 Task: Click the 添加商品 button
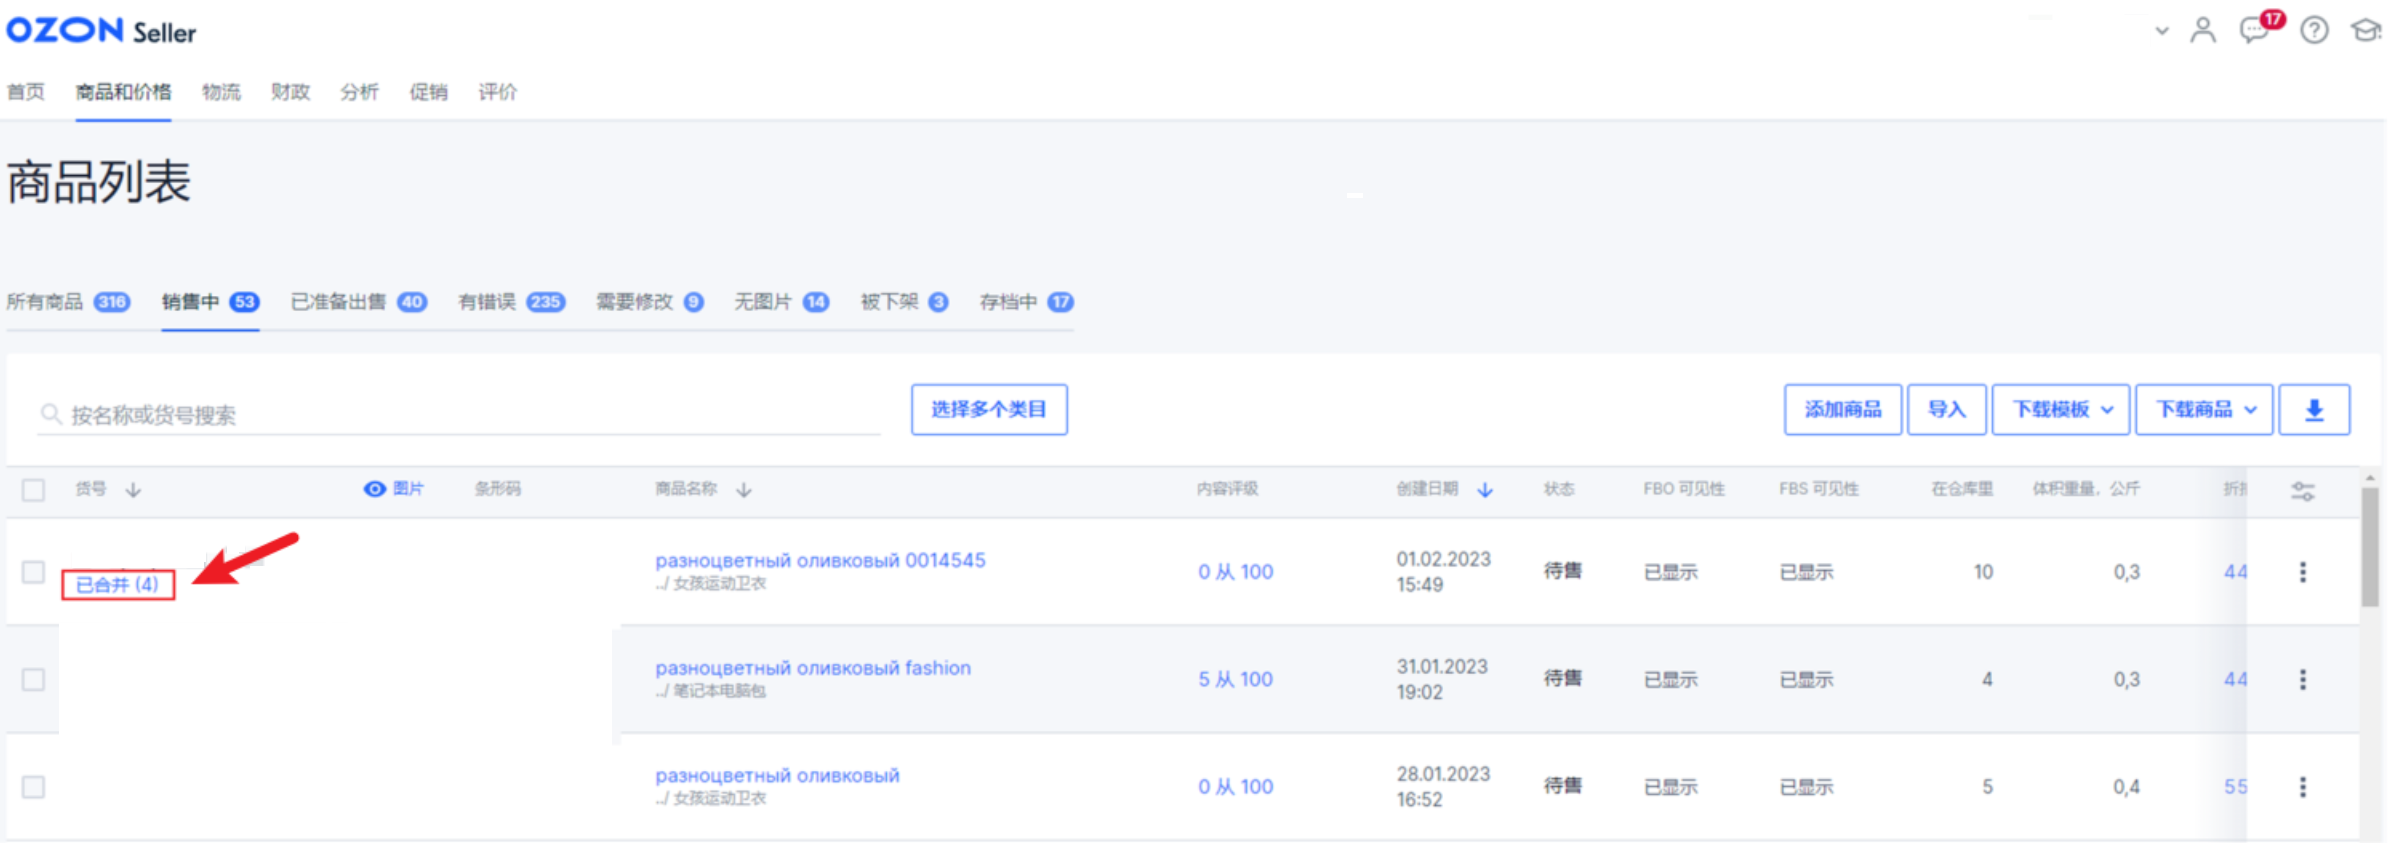click(x=1842, y=410)
